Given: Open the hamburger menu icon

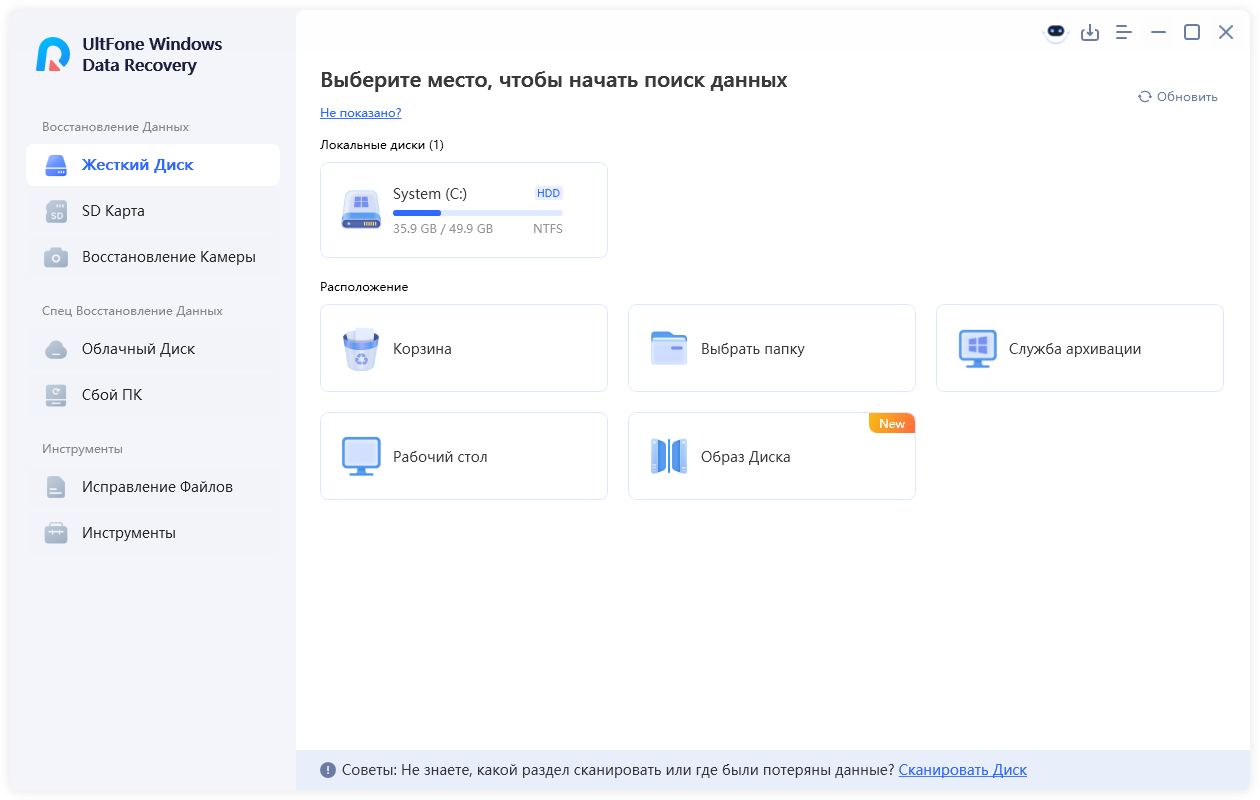Looking at the screenshot, I should tap(1124, 33).
